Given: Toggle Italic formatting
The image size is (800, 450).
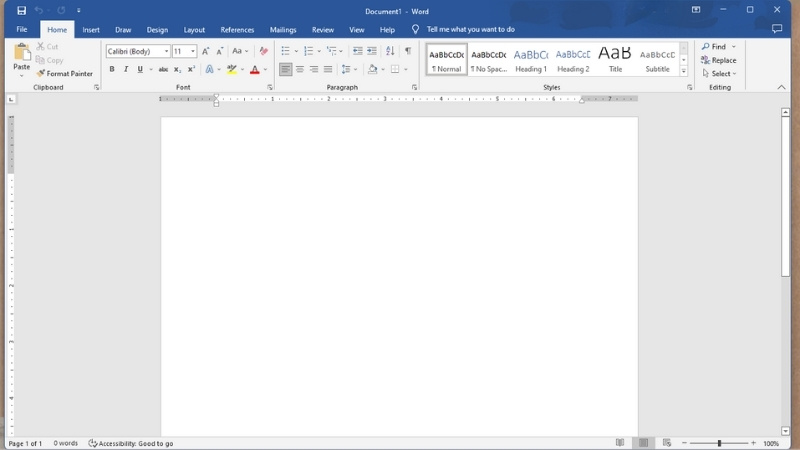Looking at the screenshot, I should pyautogui.click(x=125, y=70).
